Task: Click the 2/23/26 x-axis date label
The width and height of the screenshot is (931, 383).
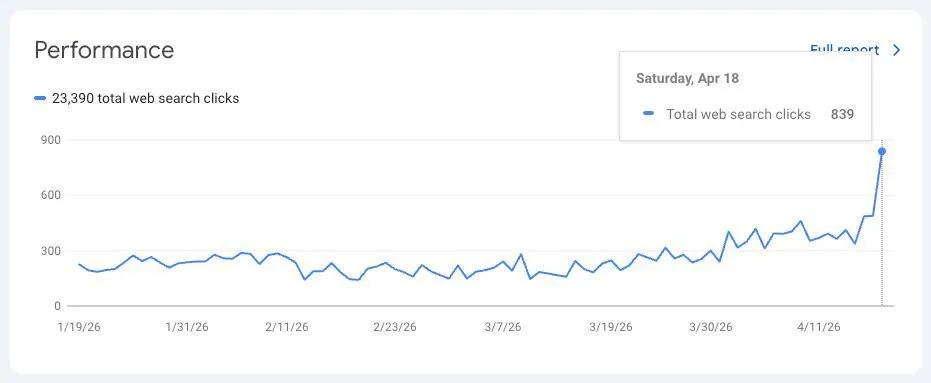Action: [395, 327]
